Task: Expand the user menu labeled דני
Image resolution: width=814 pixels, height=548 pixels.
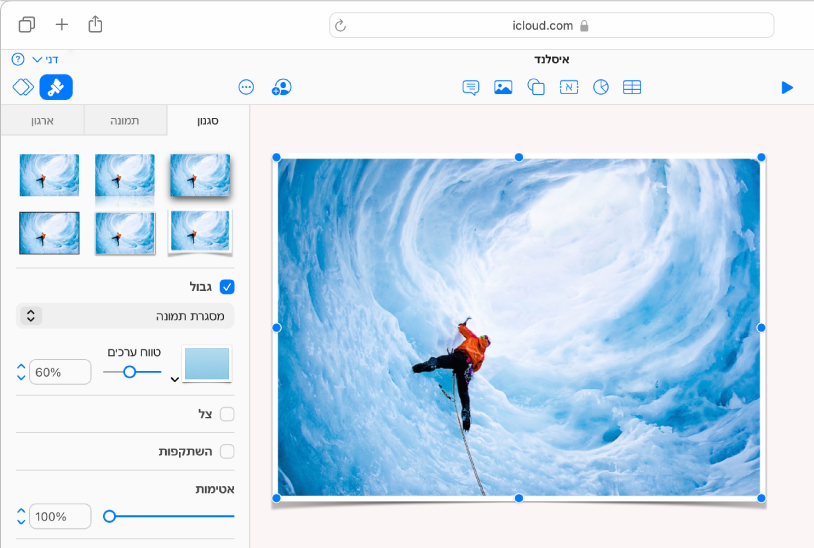Action: click(x=44, y=60)
